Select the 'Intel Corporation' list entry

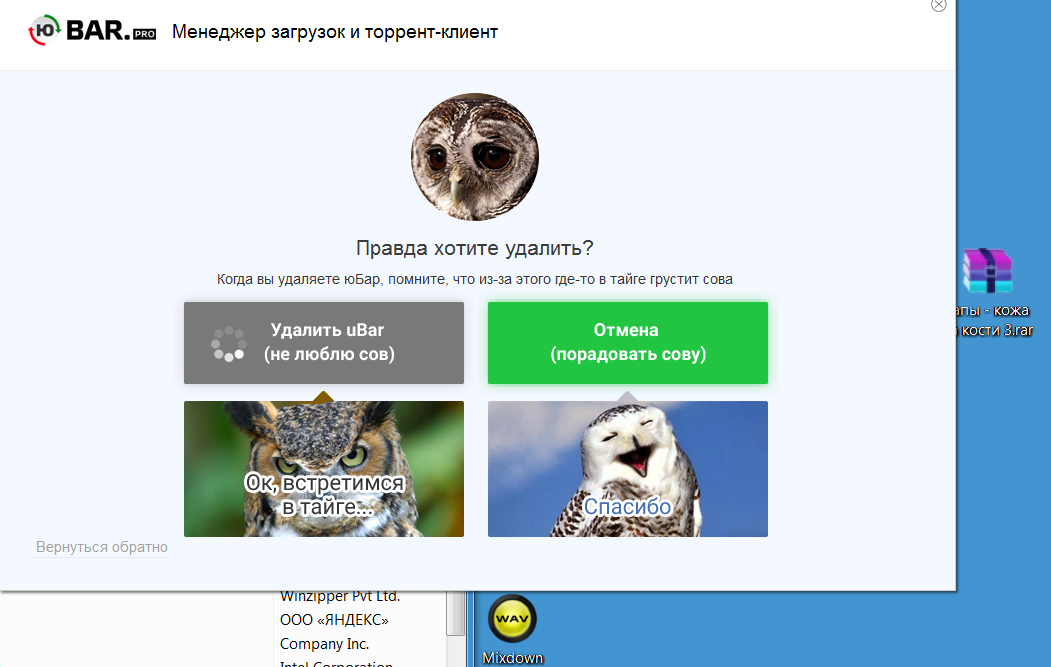pos(336,663)
